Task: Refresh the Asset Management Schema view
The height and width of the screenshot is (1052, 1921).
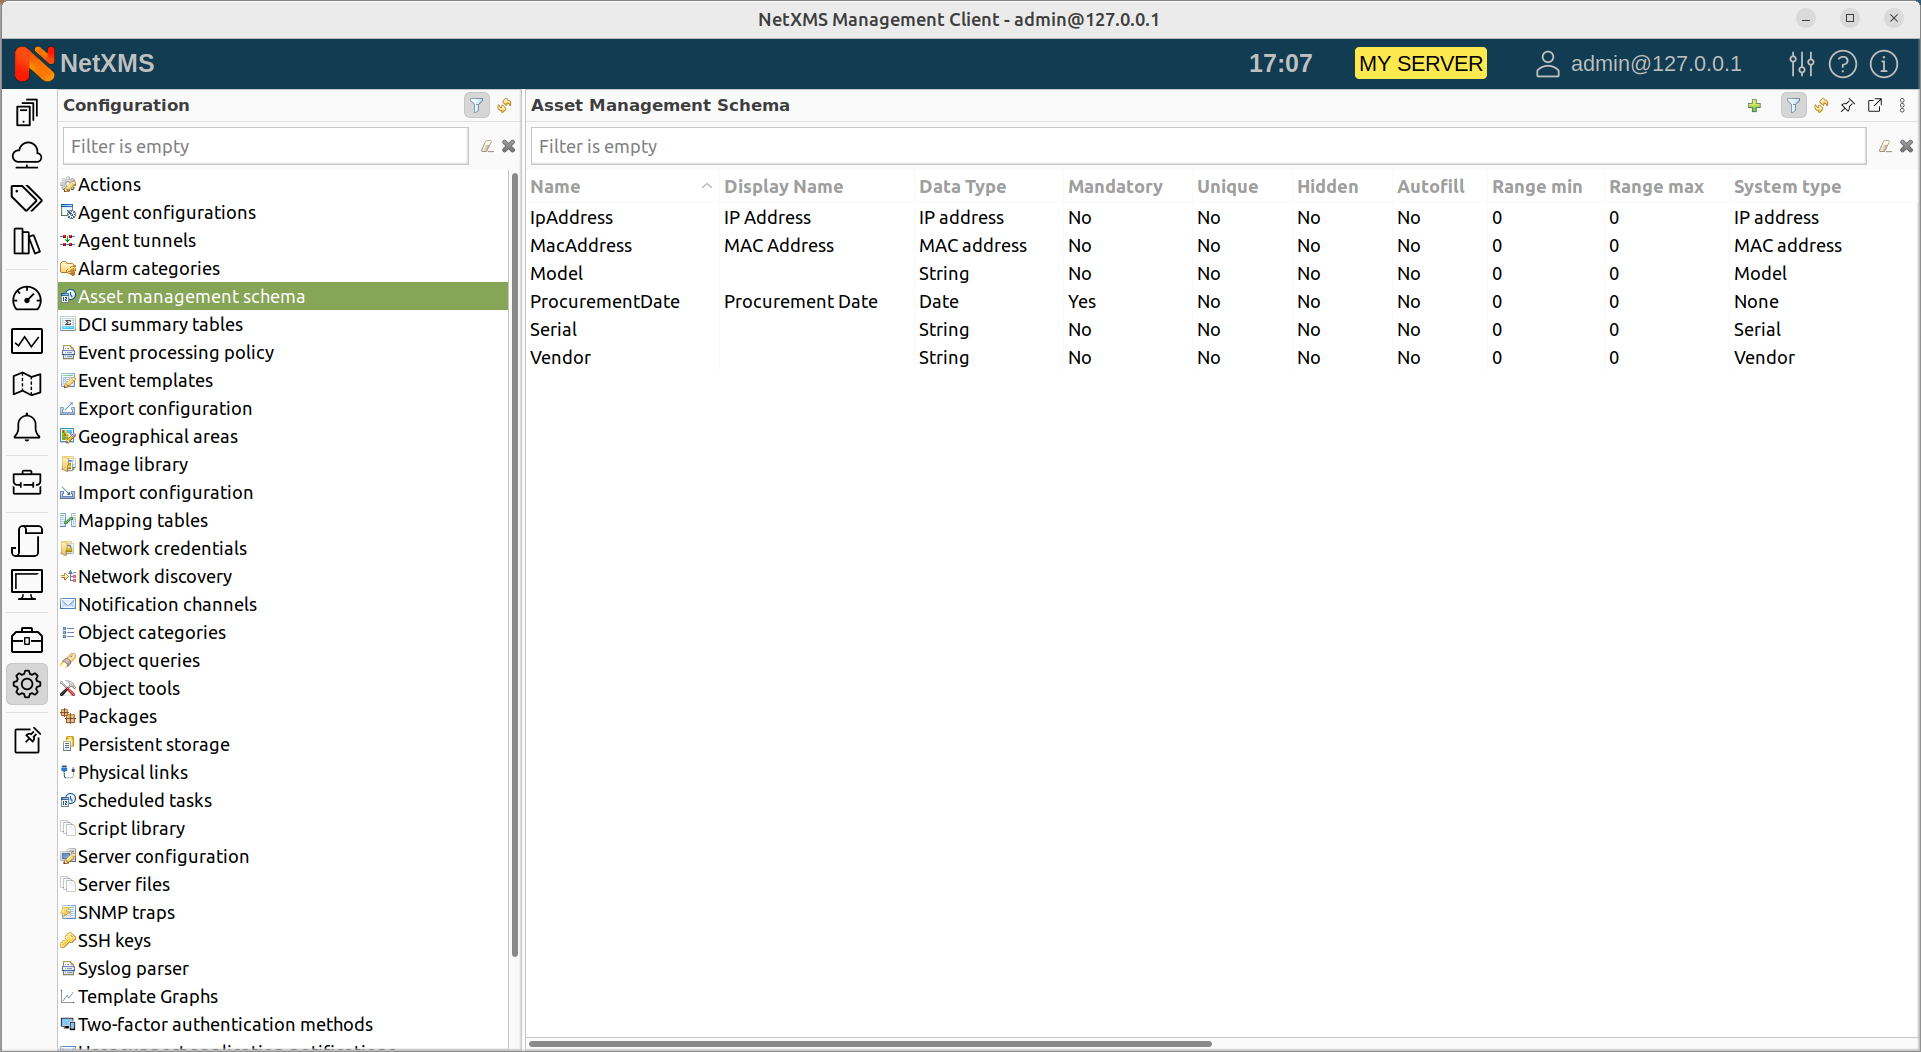Action: pos(1821,105)
